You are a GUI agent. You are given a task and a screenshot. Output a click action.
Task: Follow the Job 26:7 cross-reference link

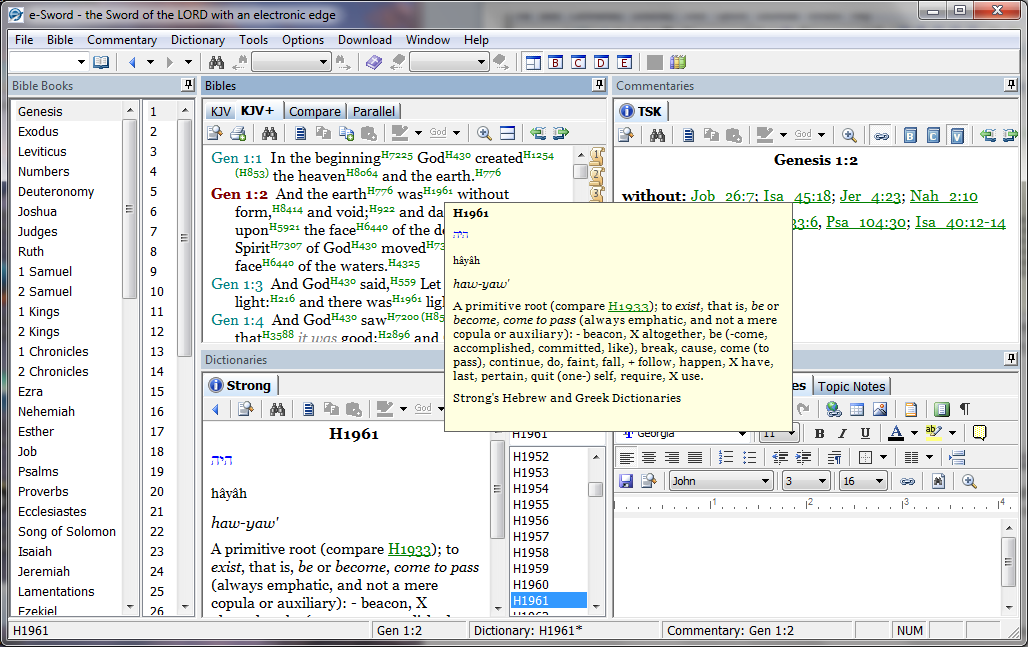[722, 196]
